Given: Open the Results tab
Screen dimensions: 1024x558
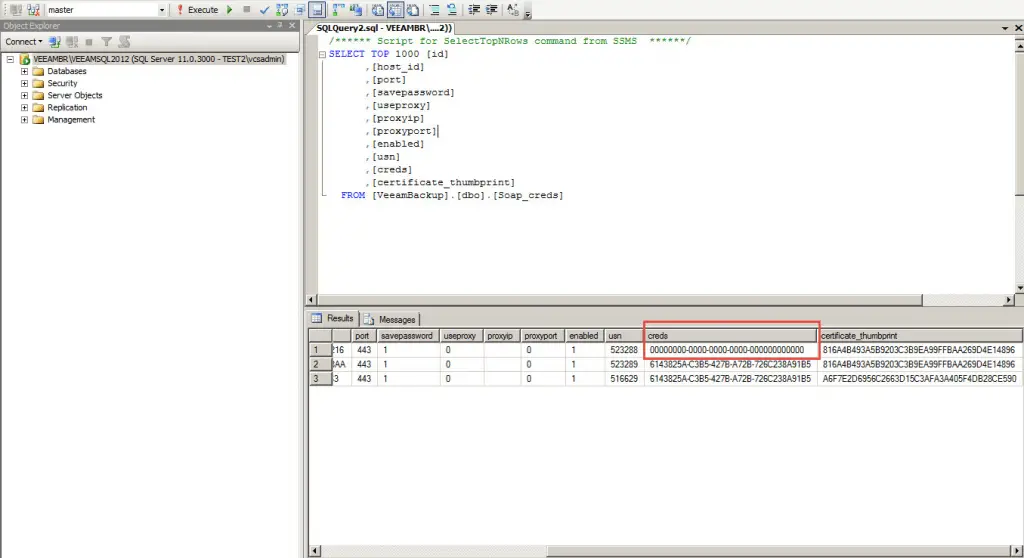Looking at the screenshot, I should pyautogui.click(x=333, y=318).
